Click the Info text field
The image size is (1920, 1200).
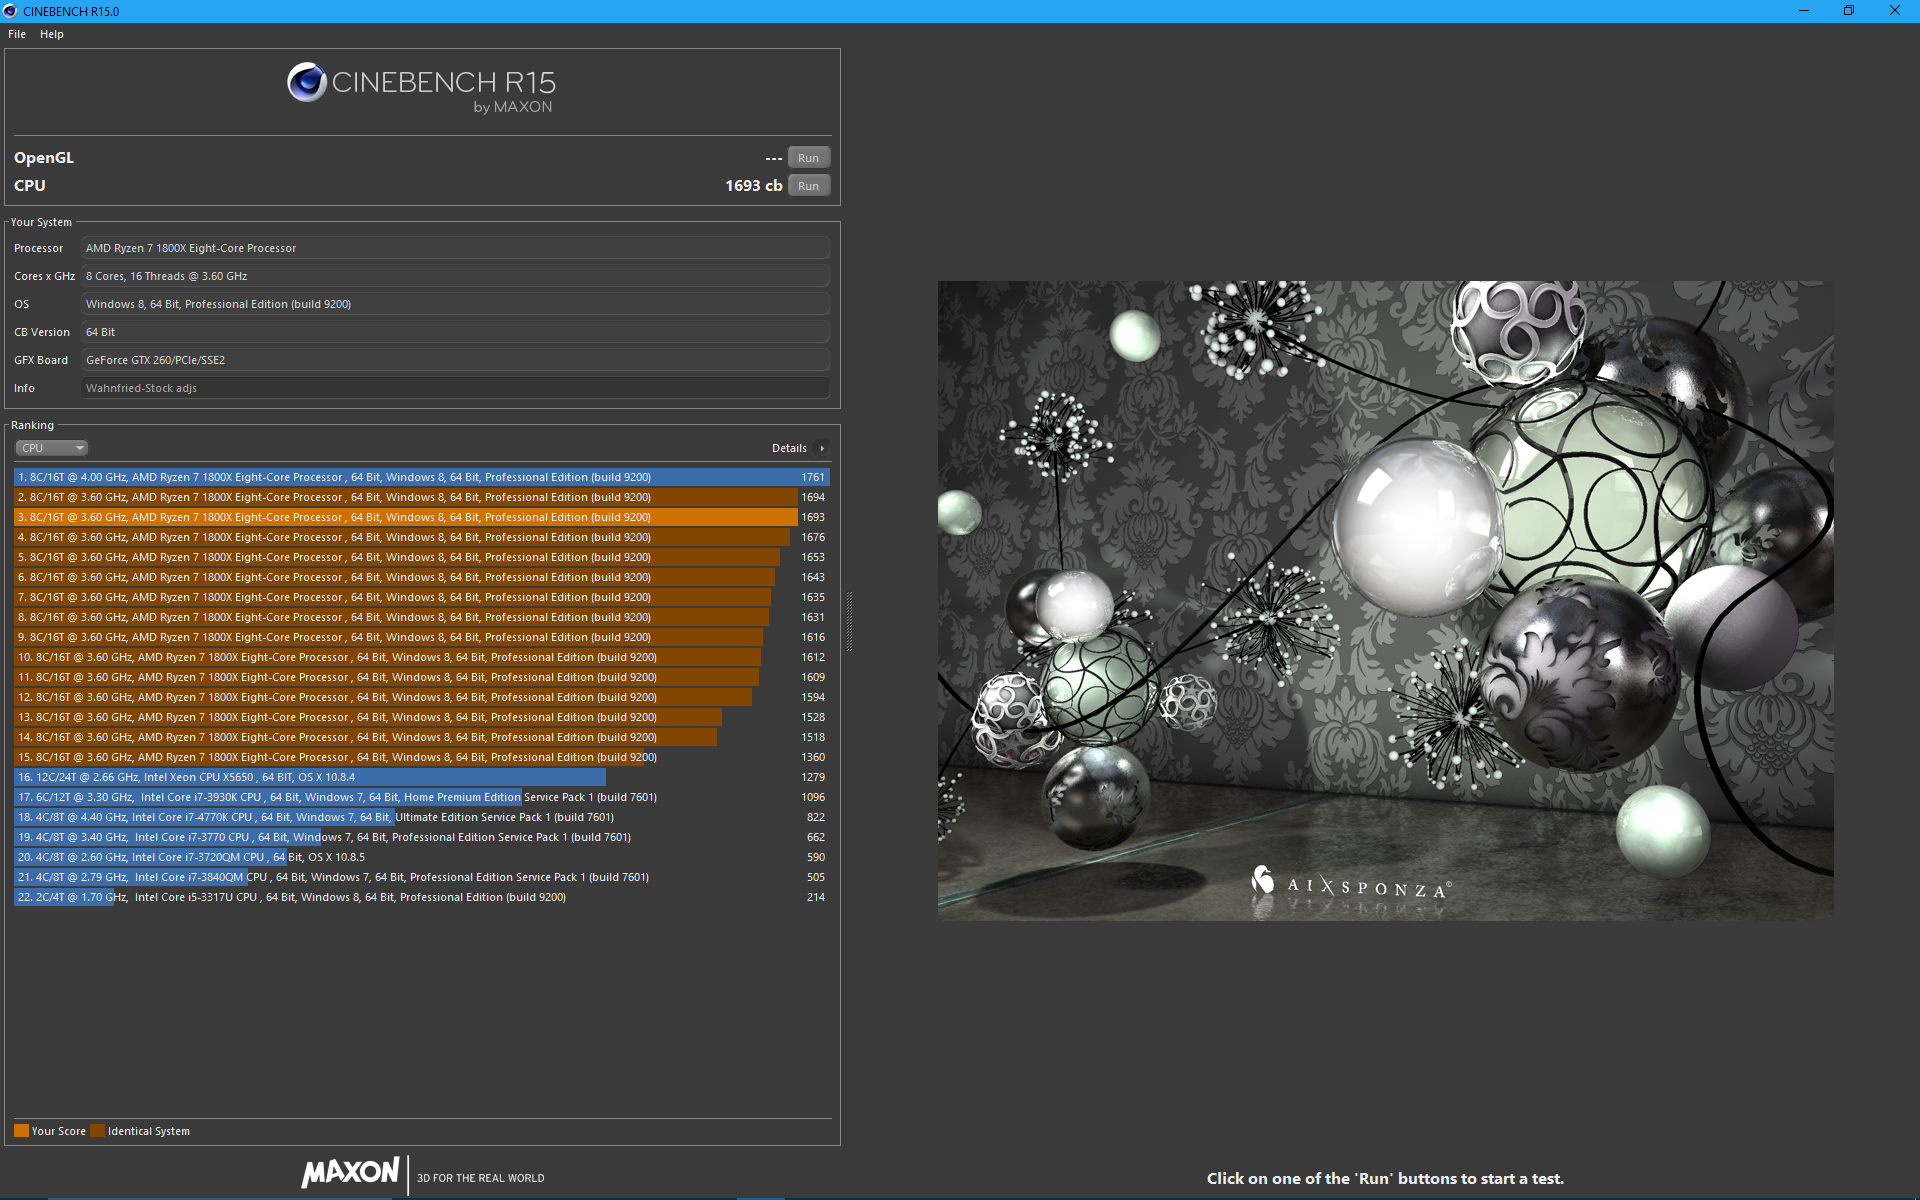[x=455, y=388]
